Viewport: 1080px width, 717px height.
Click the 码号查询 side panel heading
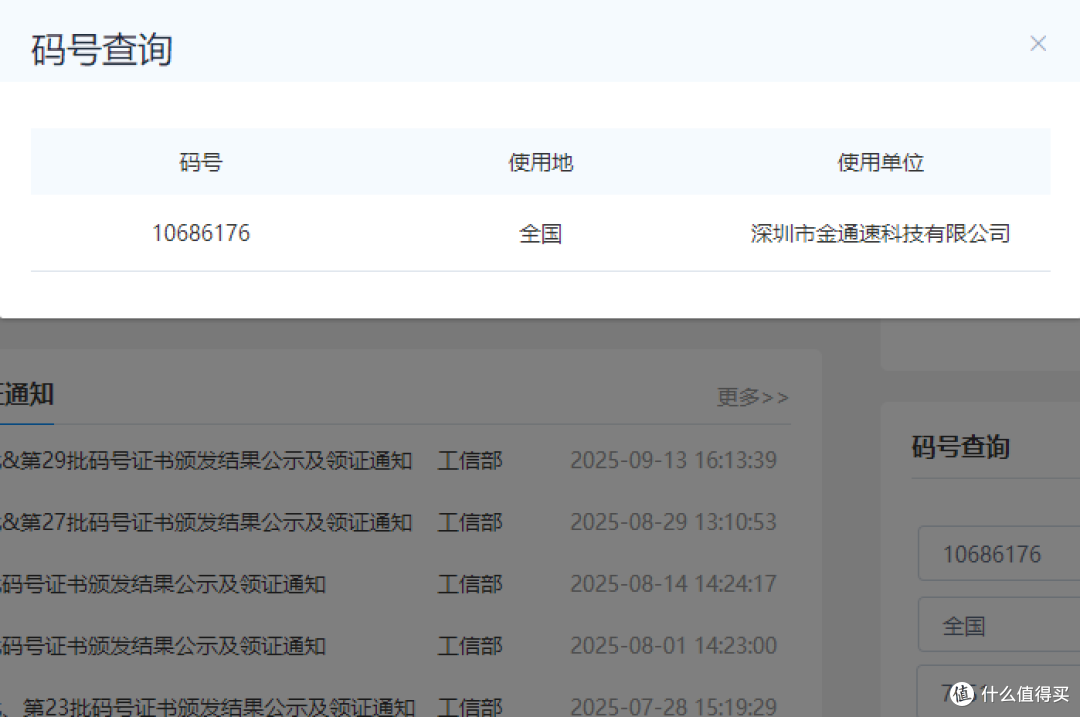coord(961,447)
